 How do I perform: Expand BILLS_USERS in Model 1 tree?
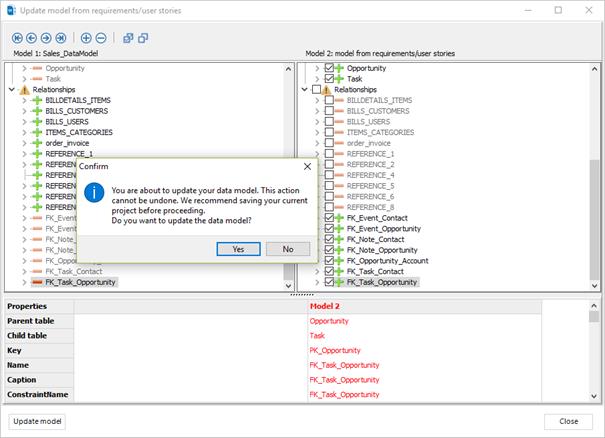pyautogui.click(x=24, y=122)
